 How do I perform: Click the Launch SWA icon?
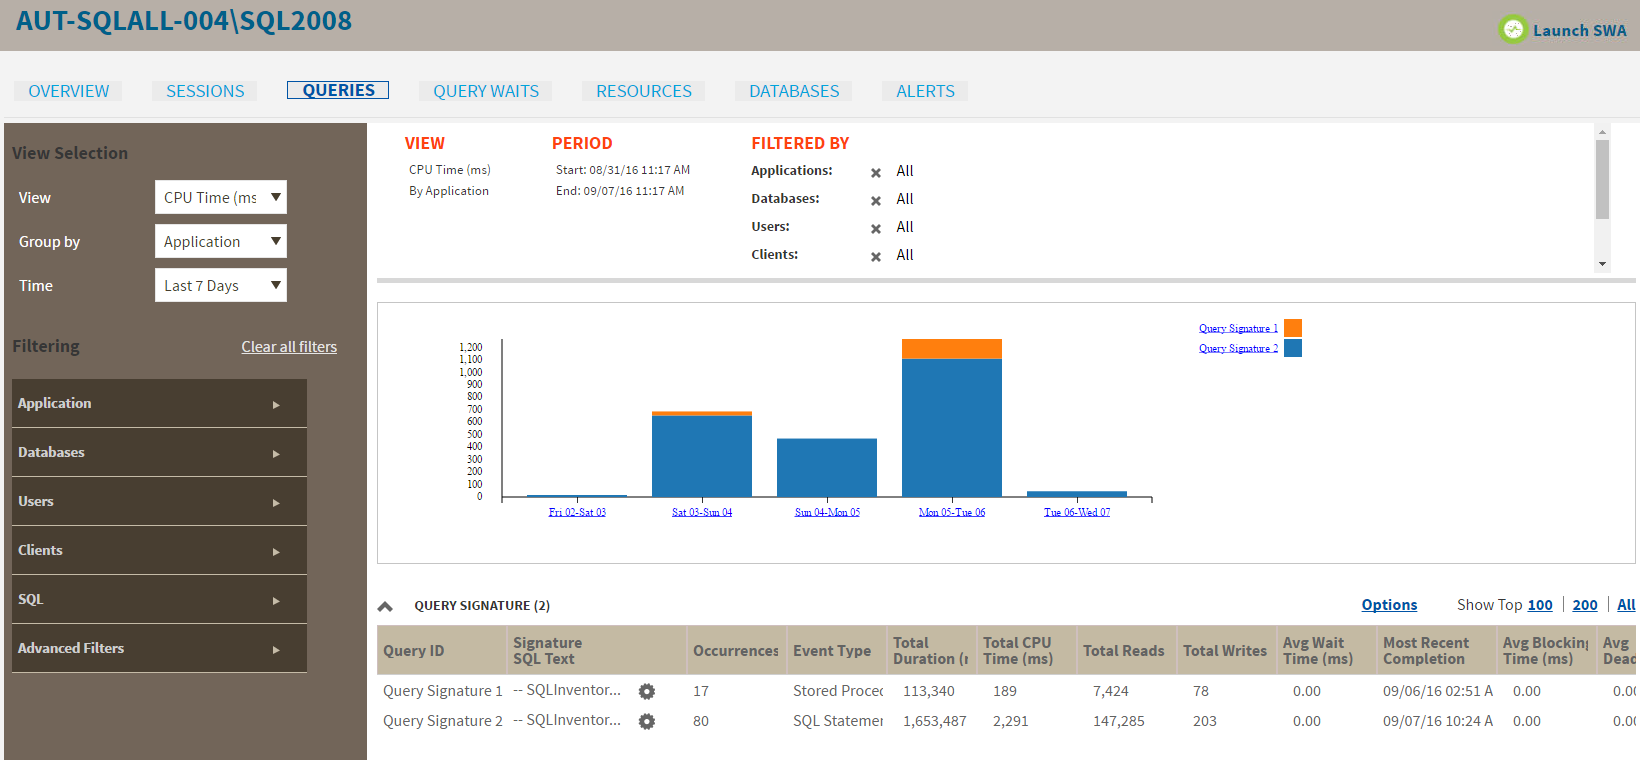pos(1513,30)
